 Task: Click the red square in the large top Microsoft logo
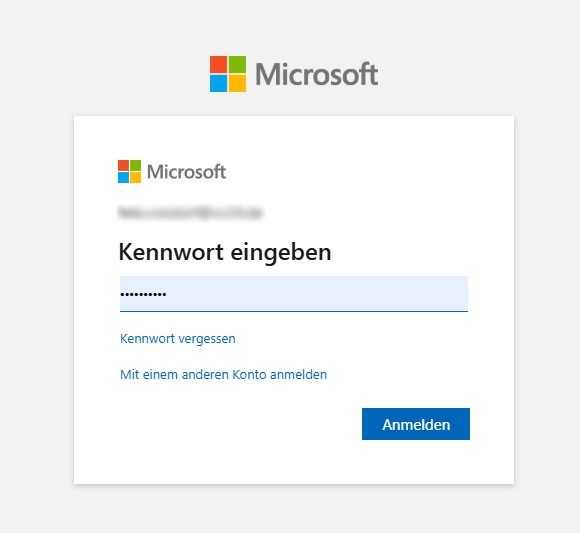(218, 65)
